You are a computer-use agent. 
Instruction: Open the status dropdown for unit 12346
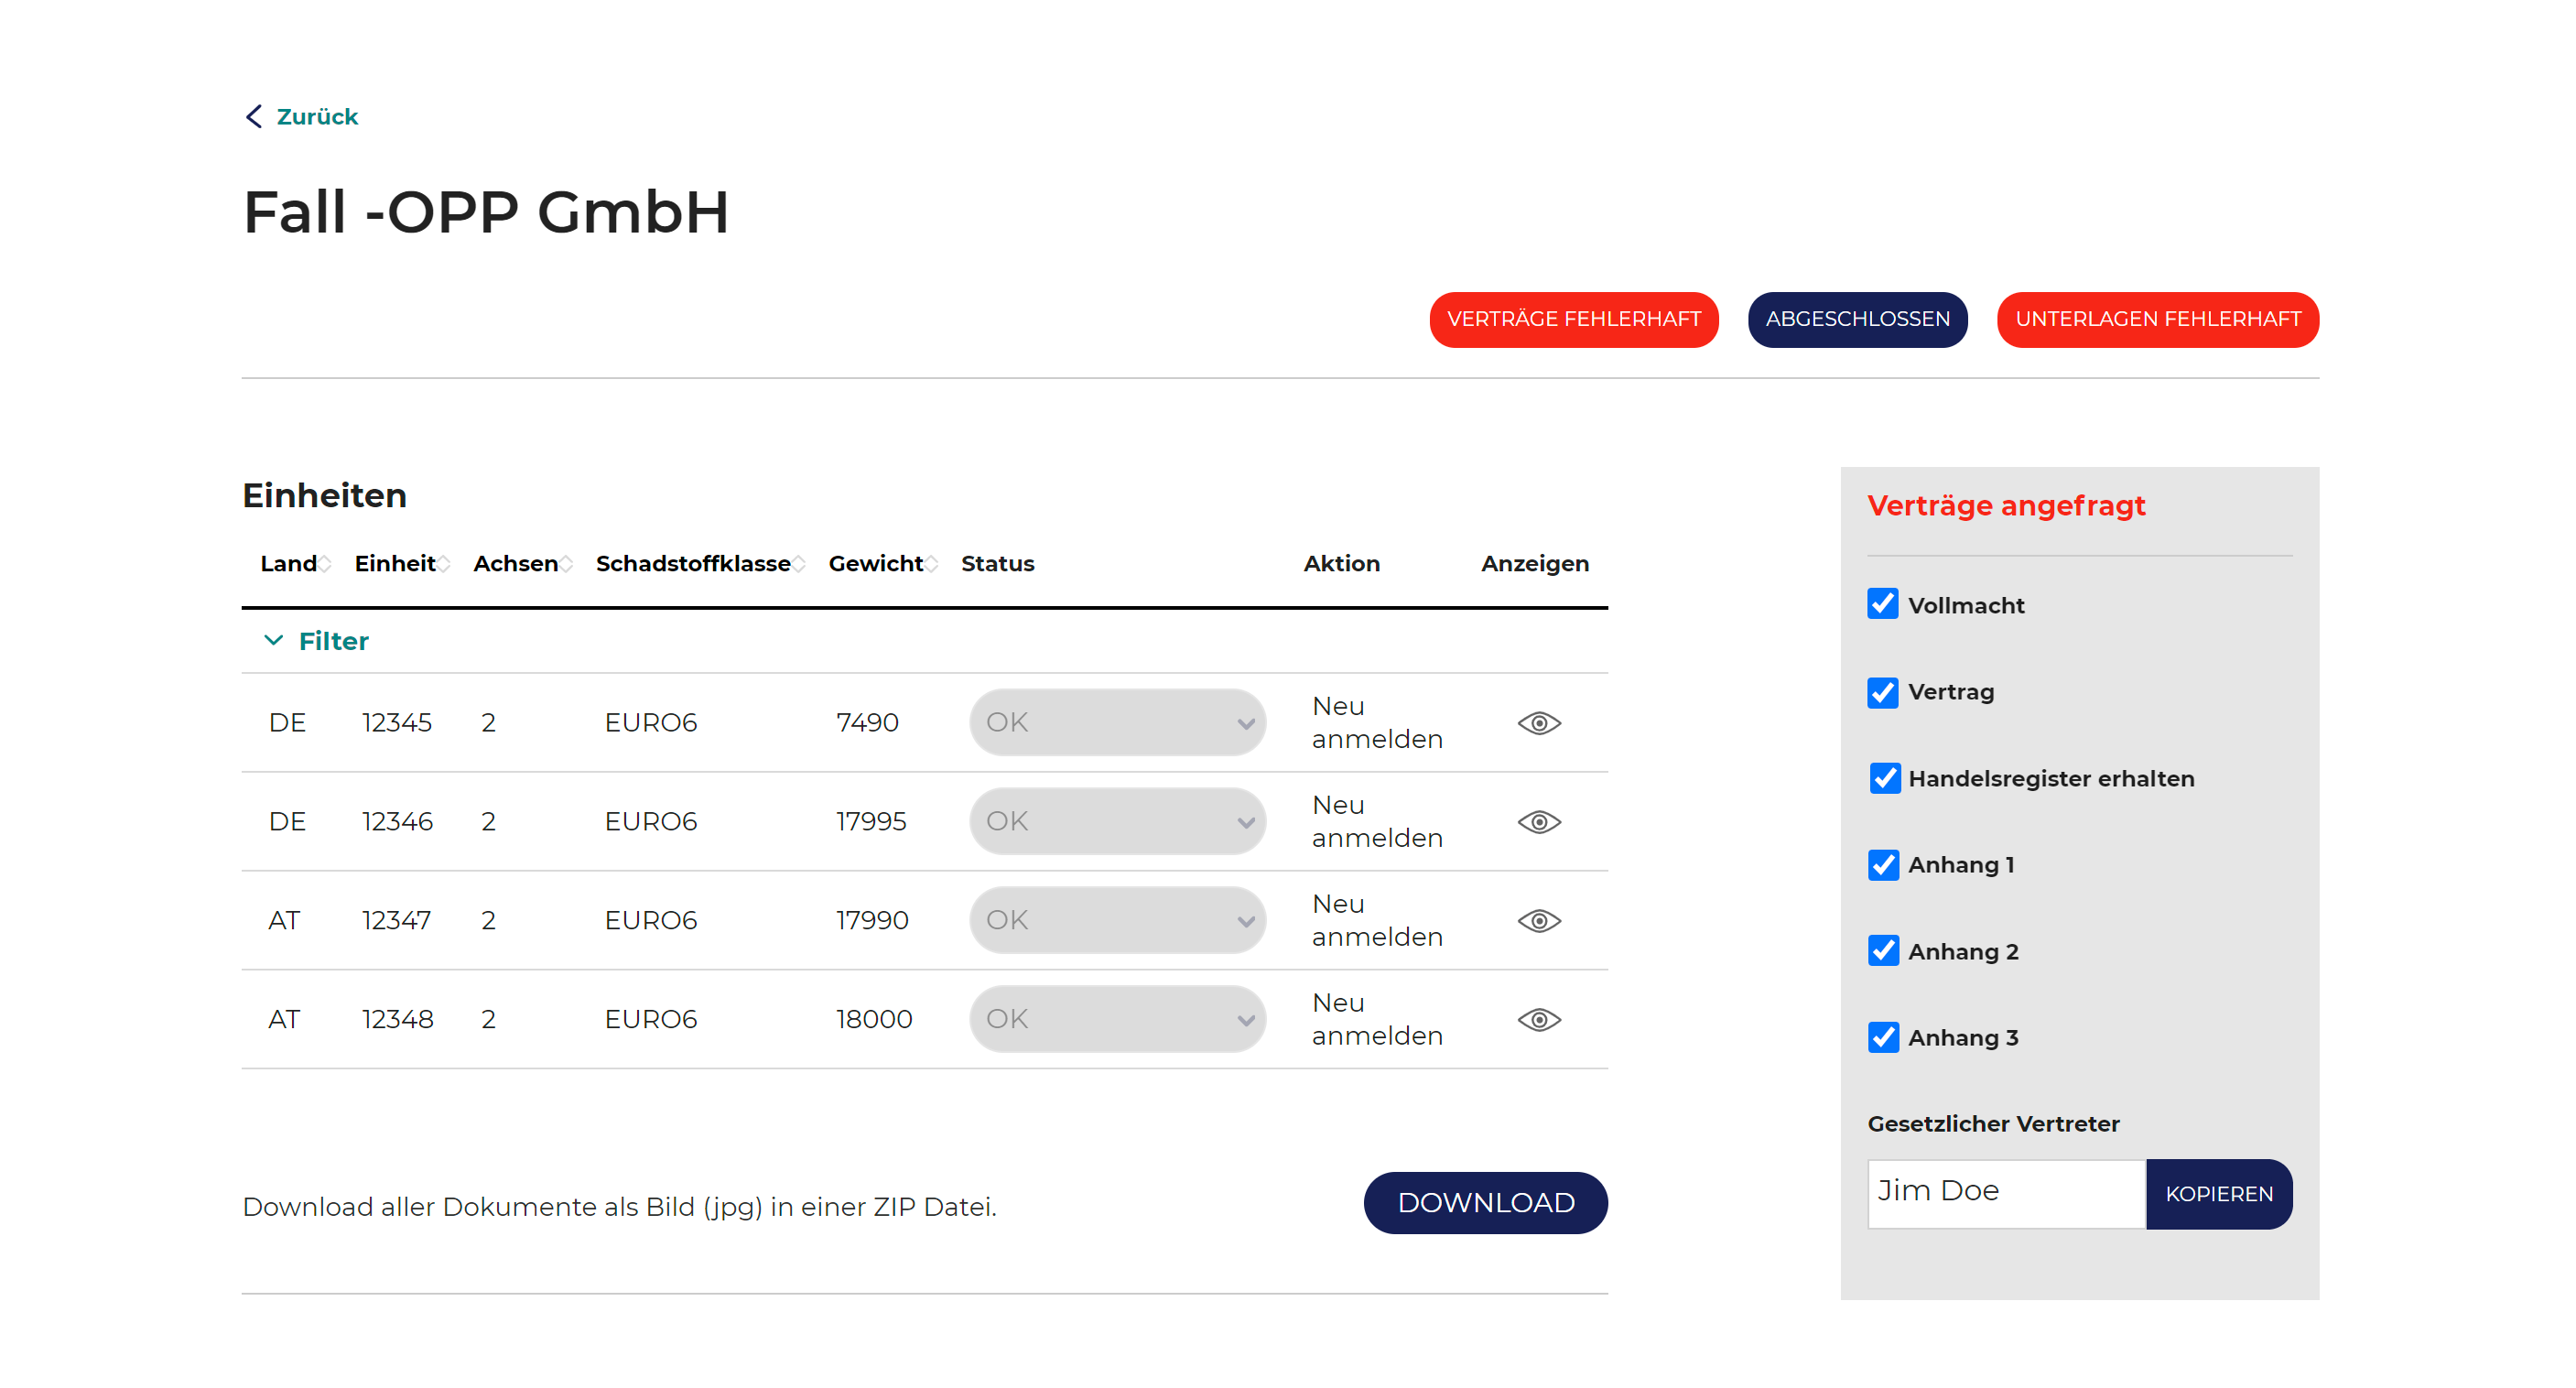coord(1117,821)
